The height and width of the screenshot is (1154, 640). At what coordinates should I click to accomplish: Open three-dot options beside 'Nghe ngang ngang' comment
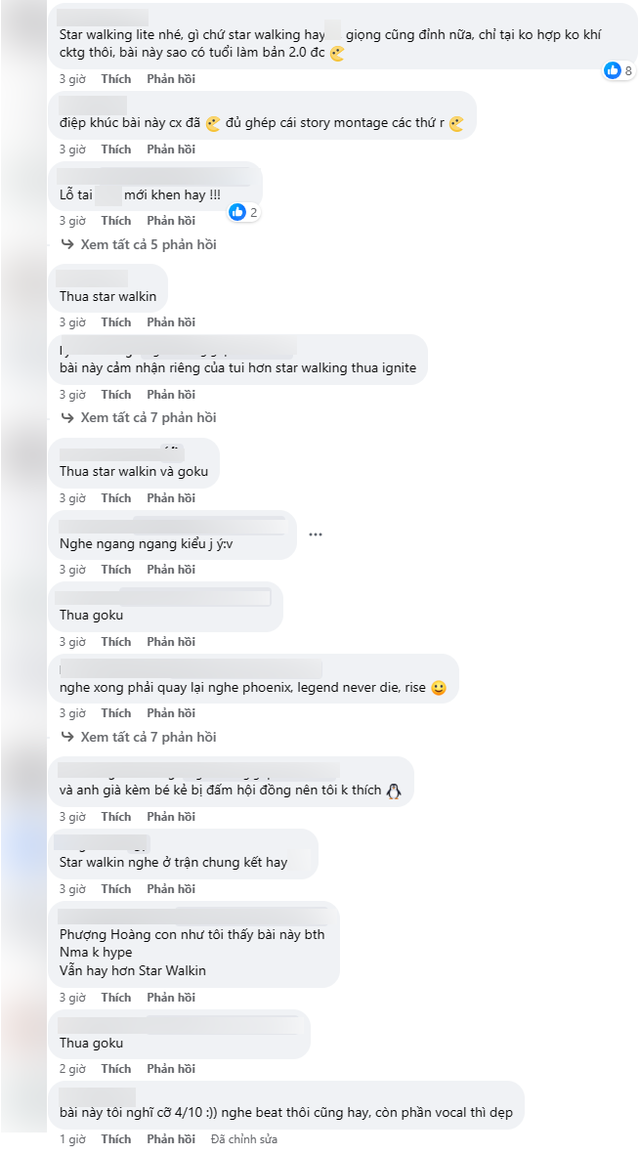coord(315,534)
